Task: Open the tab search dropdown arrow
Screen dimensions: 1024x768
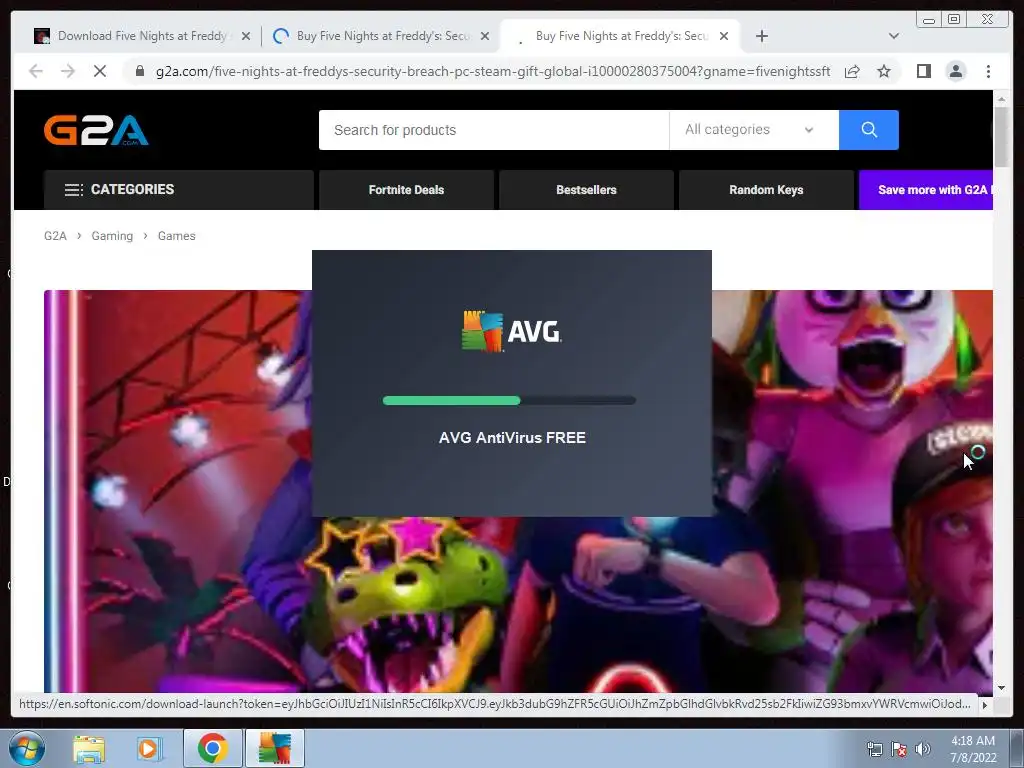Action: click(x=893, y=36)
